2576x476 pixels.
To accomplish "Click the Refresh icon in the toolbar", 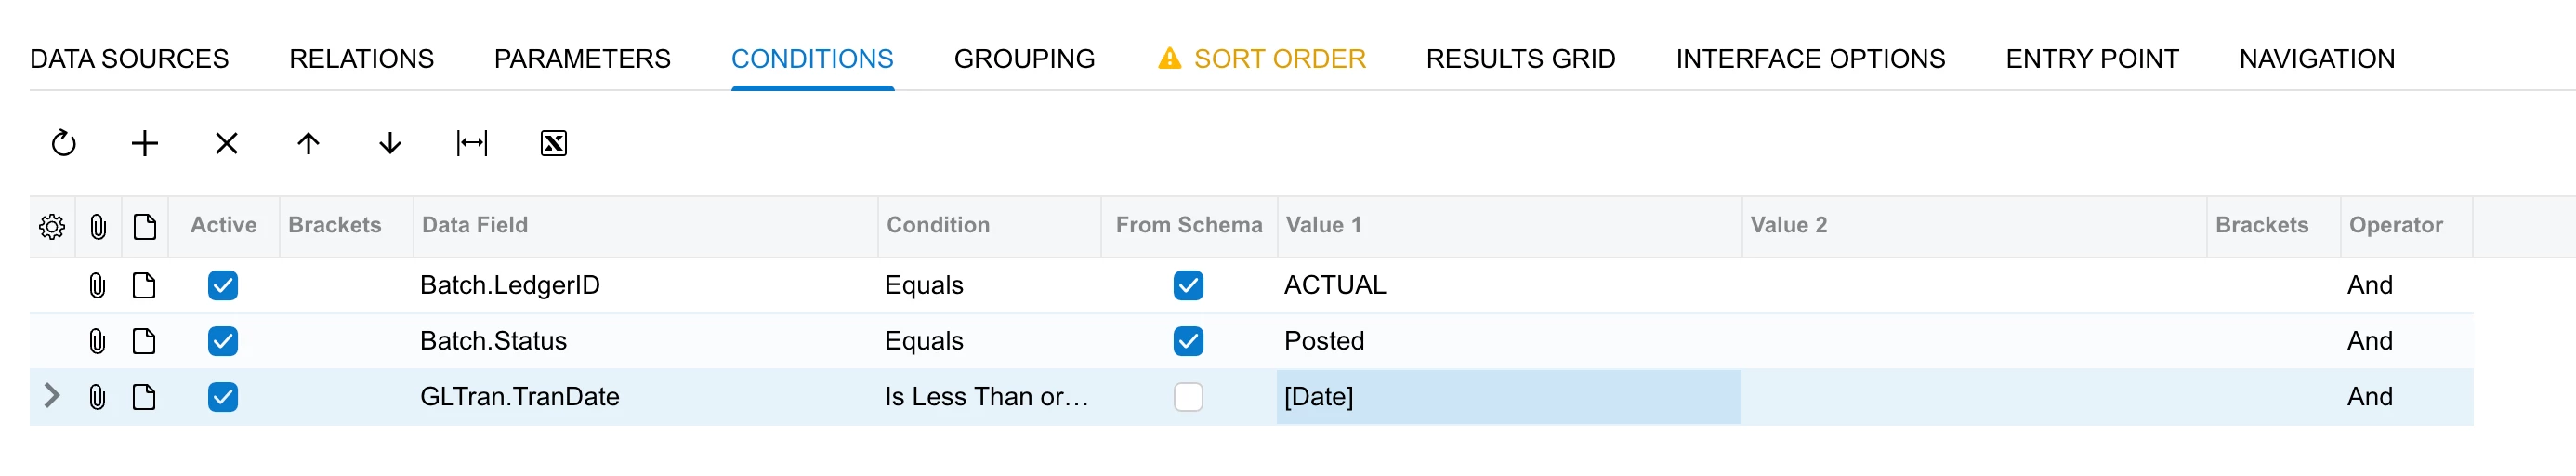I will [x=64, y=143].
